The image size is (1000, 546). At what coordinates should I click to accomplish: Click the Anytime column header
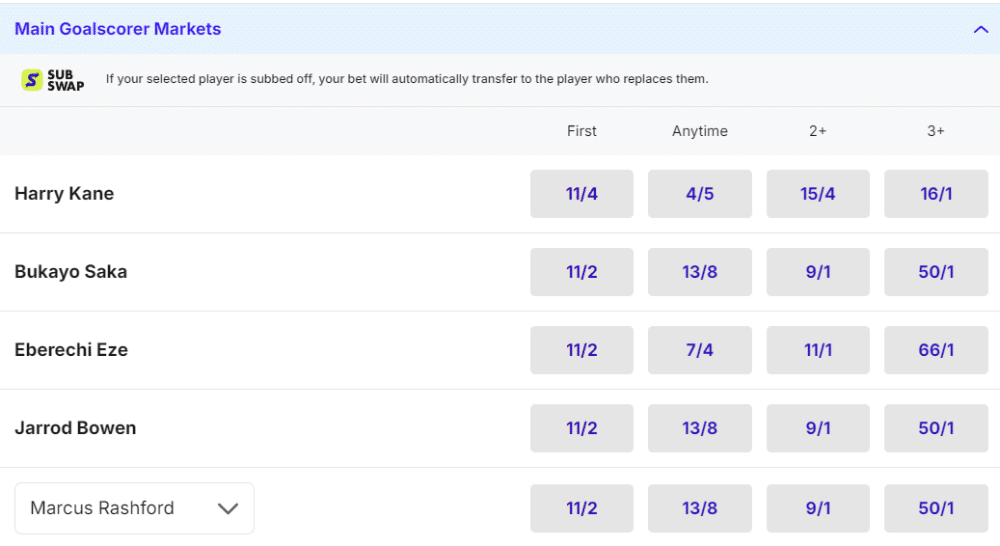[699, 131]
